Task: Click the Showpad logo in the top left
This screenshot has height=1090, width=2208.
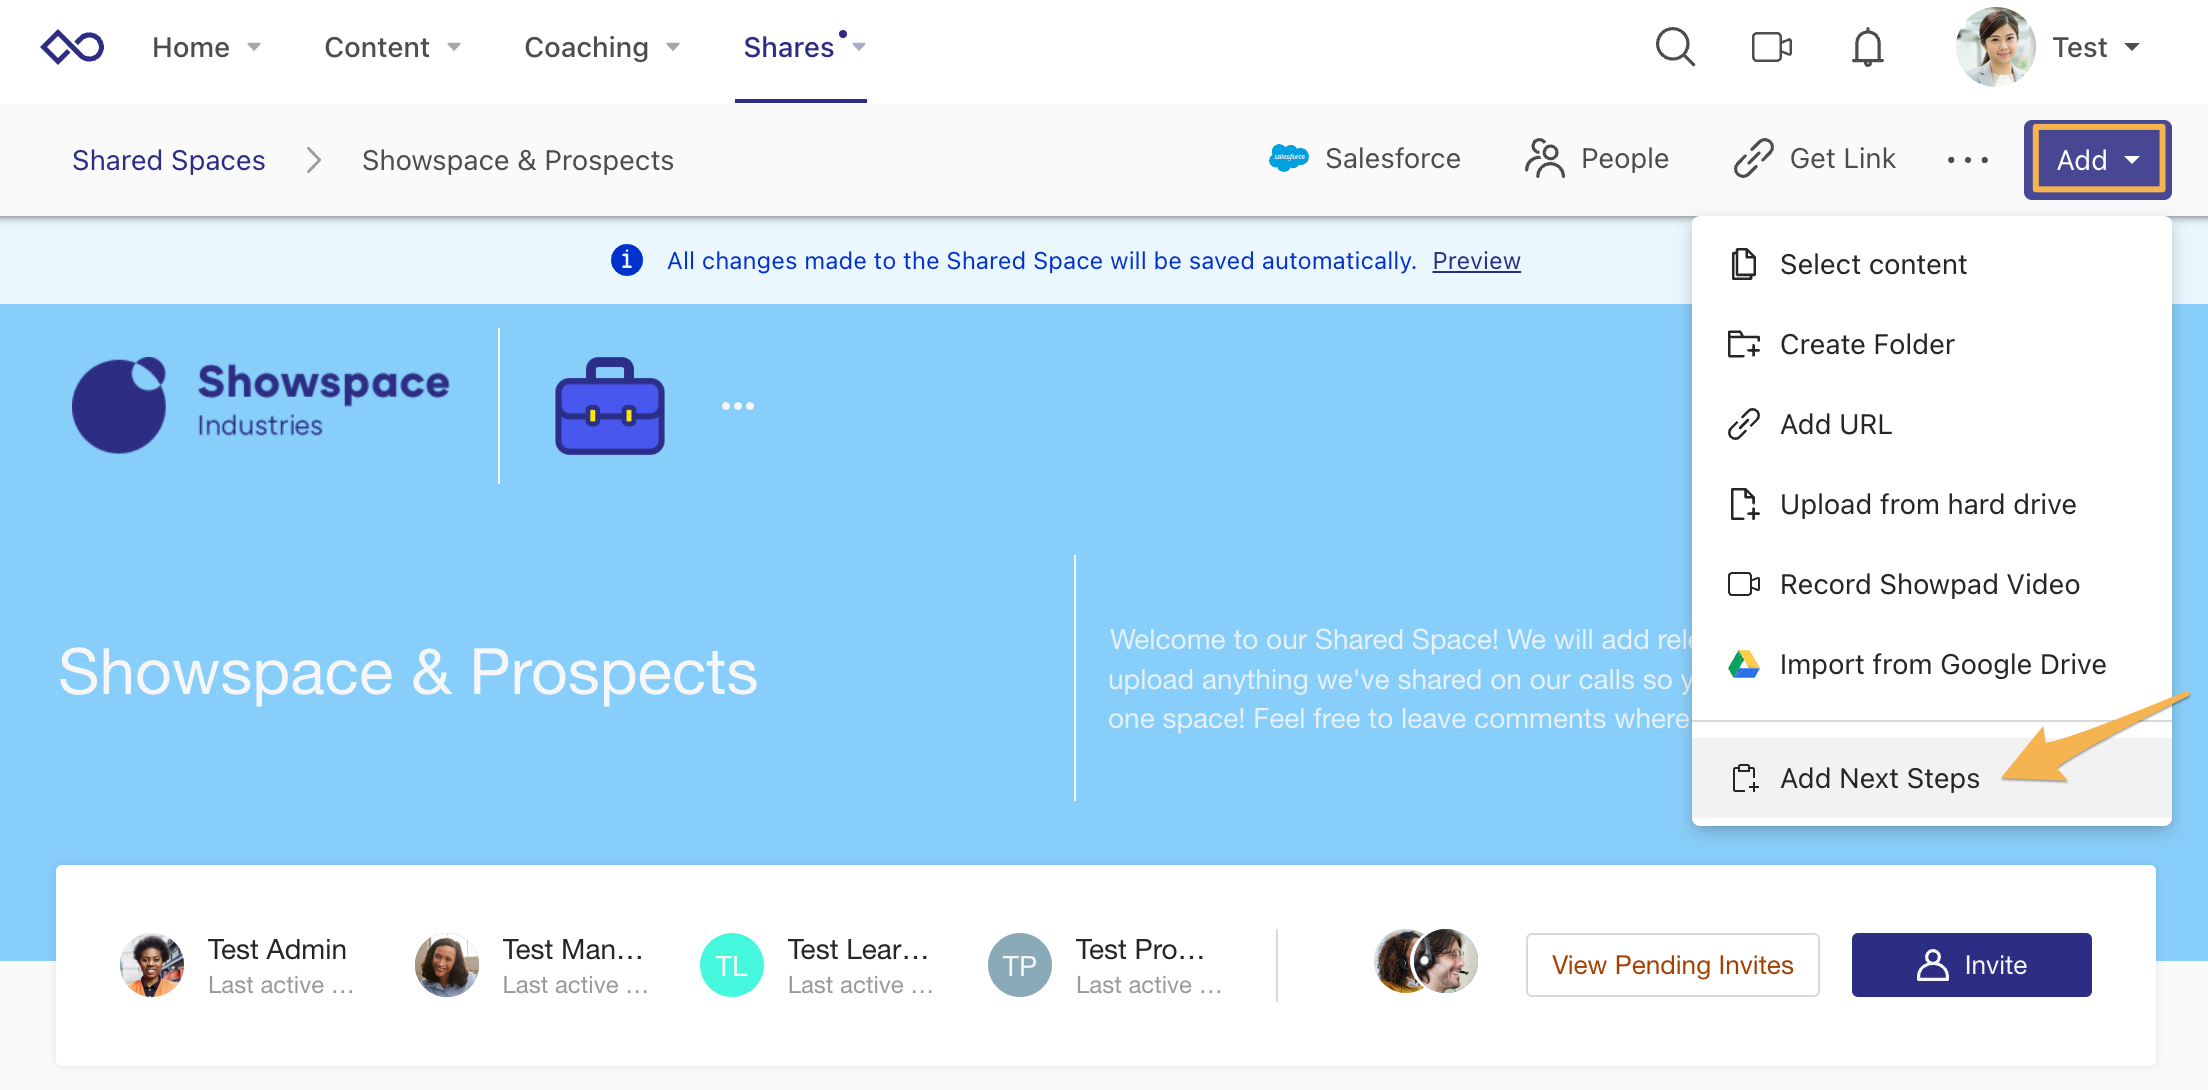Action: [71, 45]
